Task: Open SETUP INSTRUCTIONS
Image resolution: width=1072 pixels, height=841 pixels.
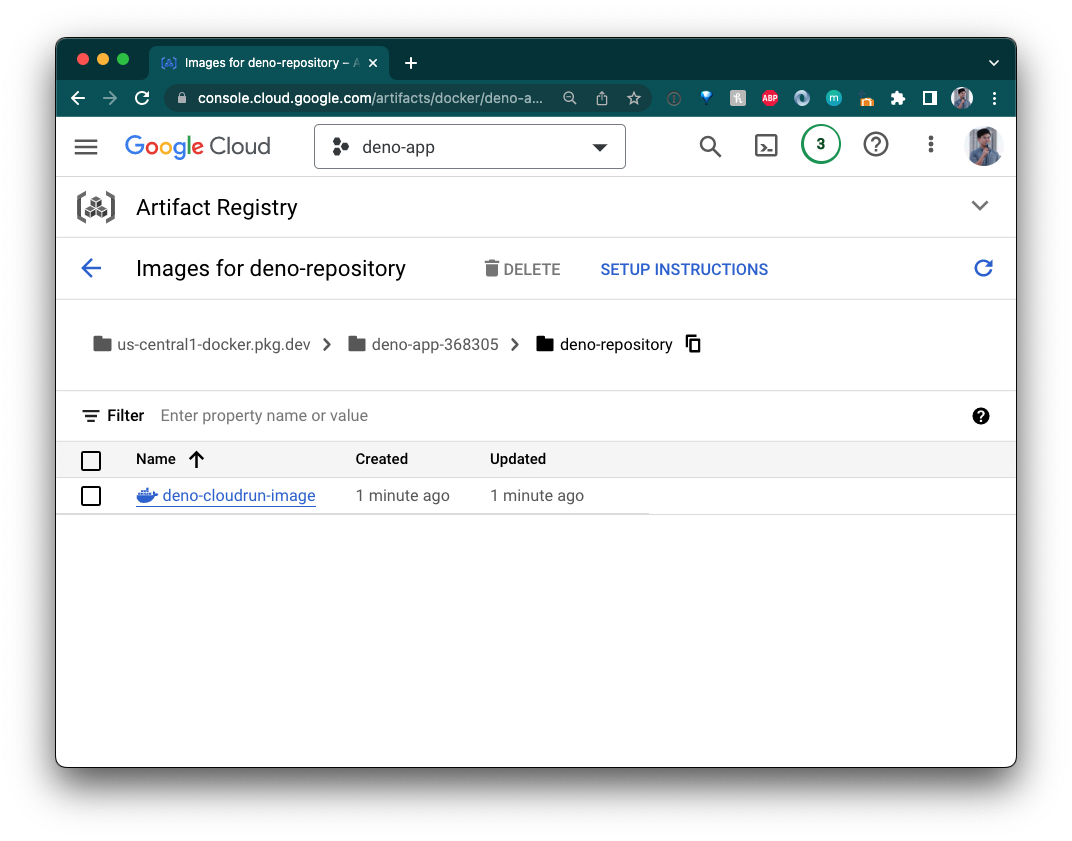Action: point(684,269)
